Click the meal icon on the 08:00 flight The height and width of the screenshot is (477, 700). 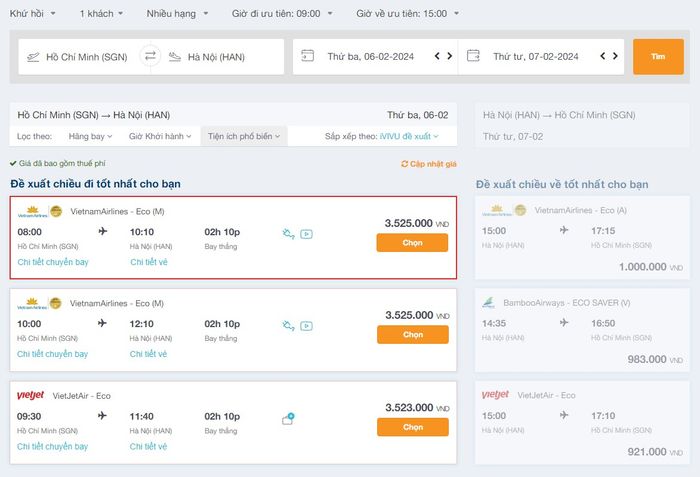click(x=288, y=234)
